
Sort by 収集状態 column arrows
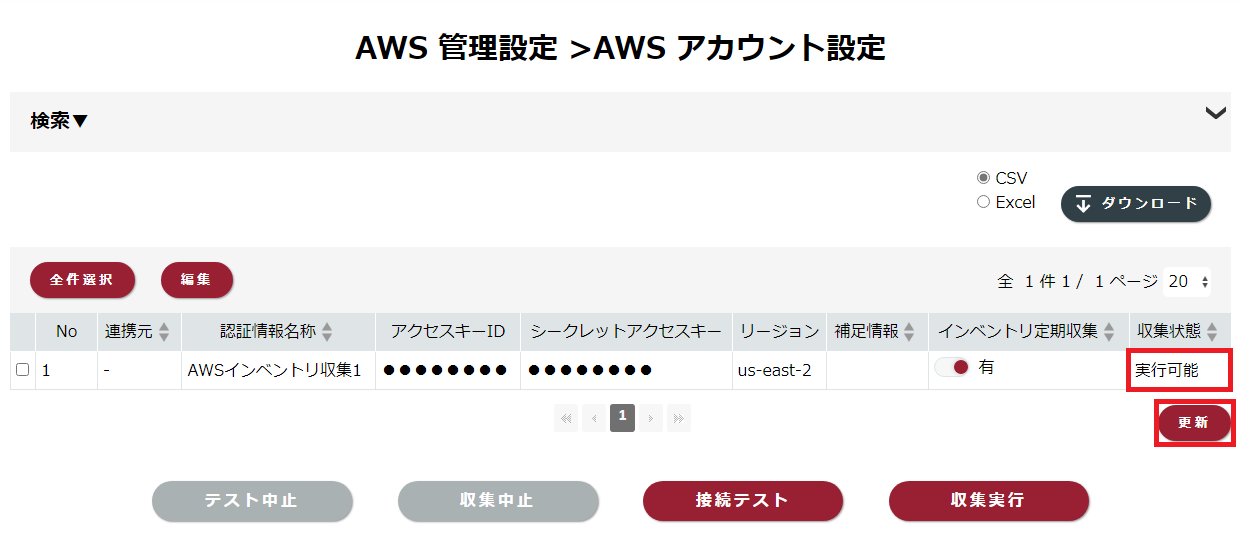(1212, 332)
